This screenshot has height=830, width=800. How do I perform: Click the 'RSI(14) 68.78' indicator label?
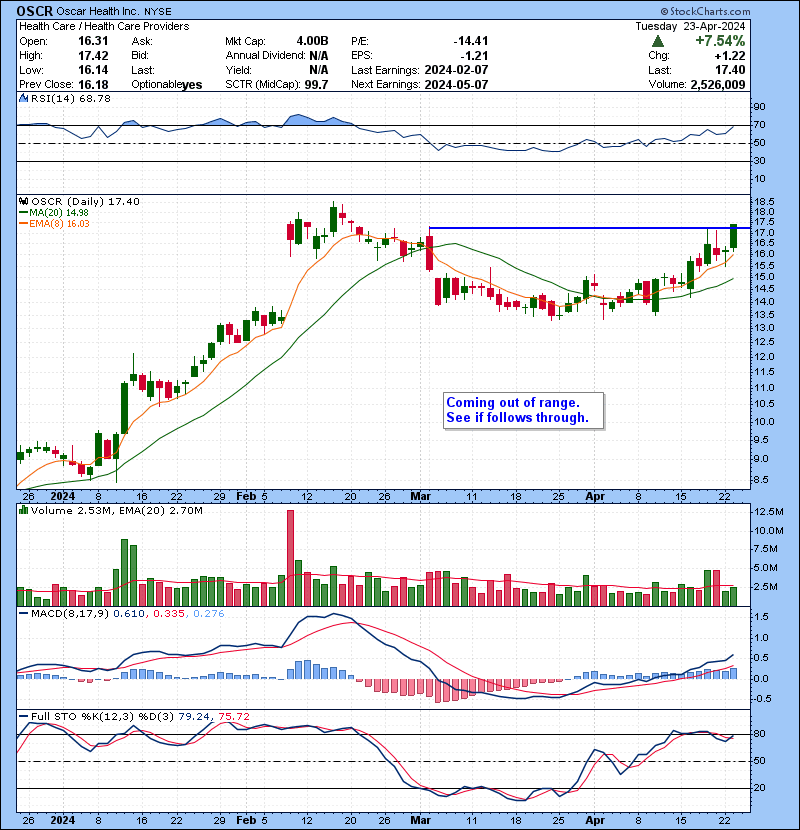coord(71,98)
